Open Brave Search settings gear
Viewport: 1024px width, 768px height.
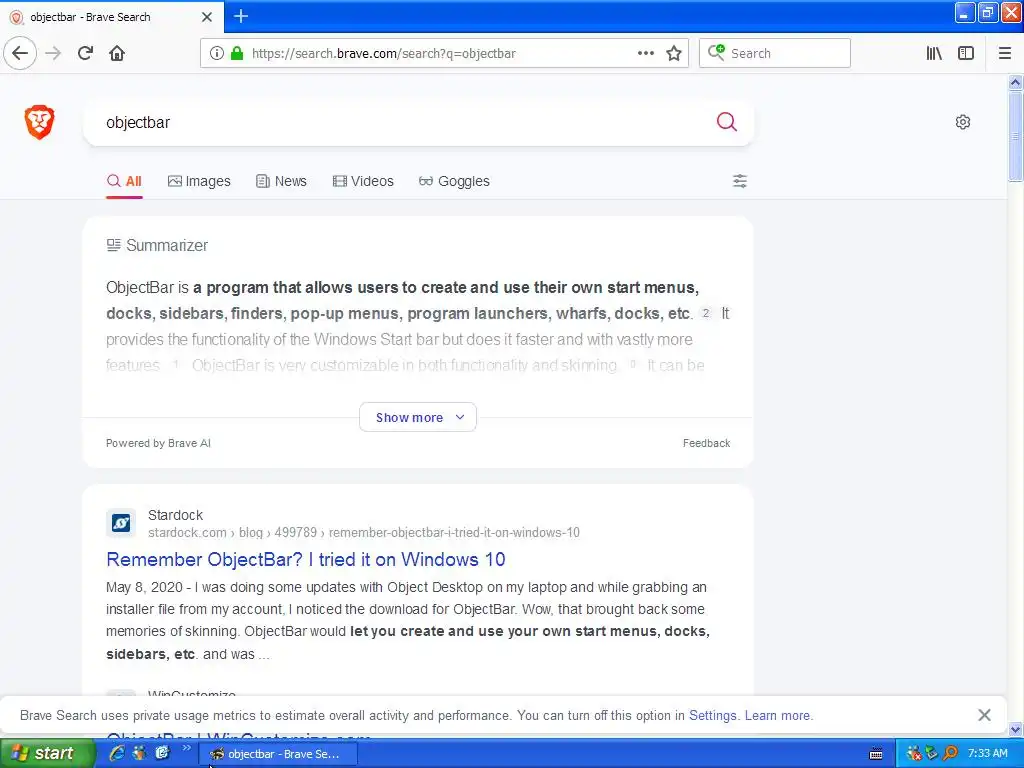(963, 121)
